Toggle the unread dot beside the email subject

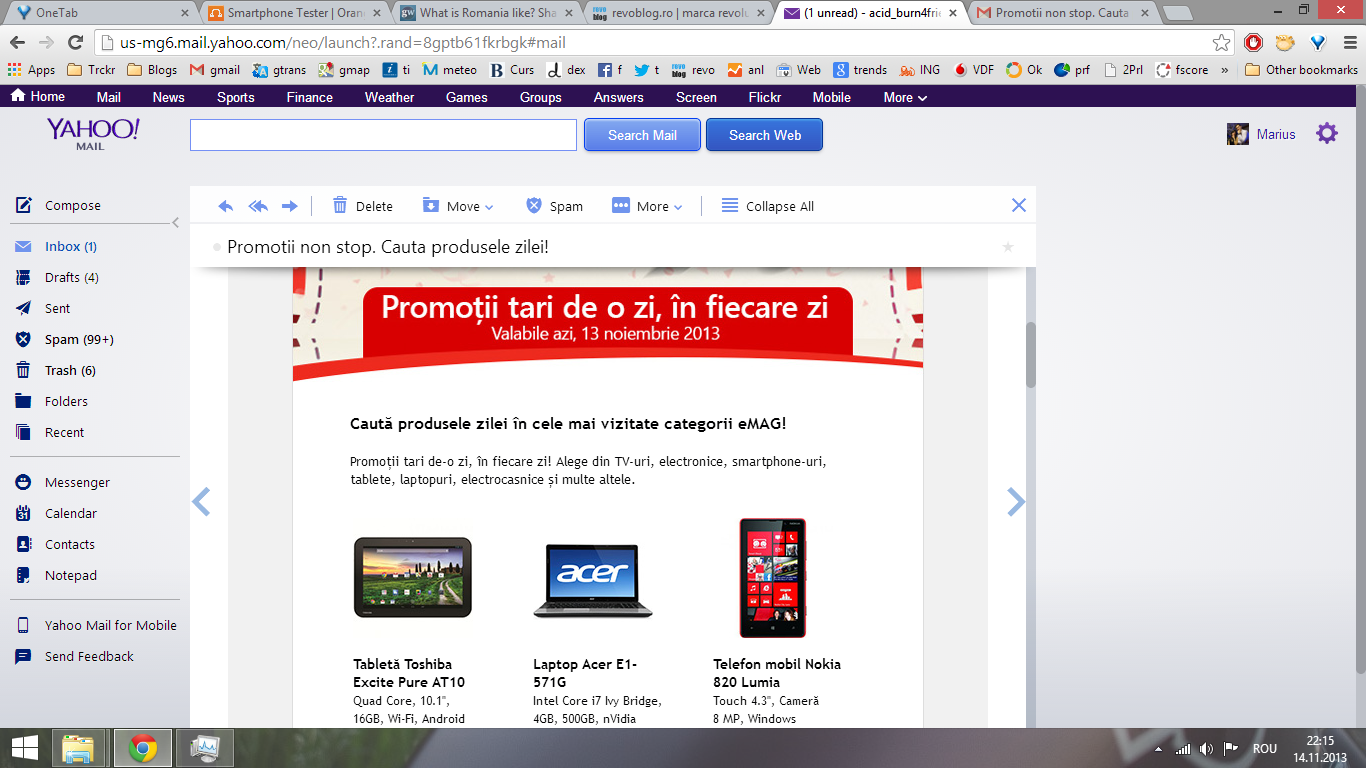[216, 247]
